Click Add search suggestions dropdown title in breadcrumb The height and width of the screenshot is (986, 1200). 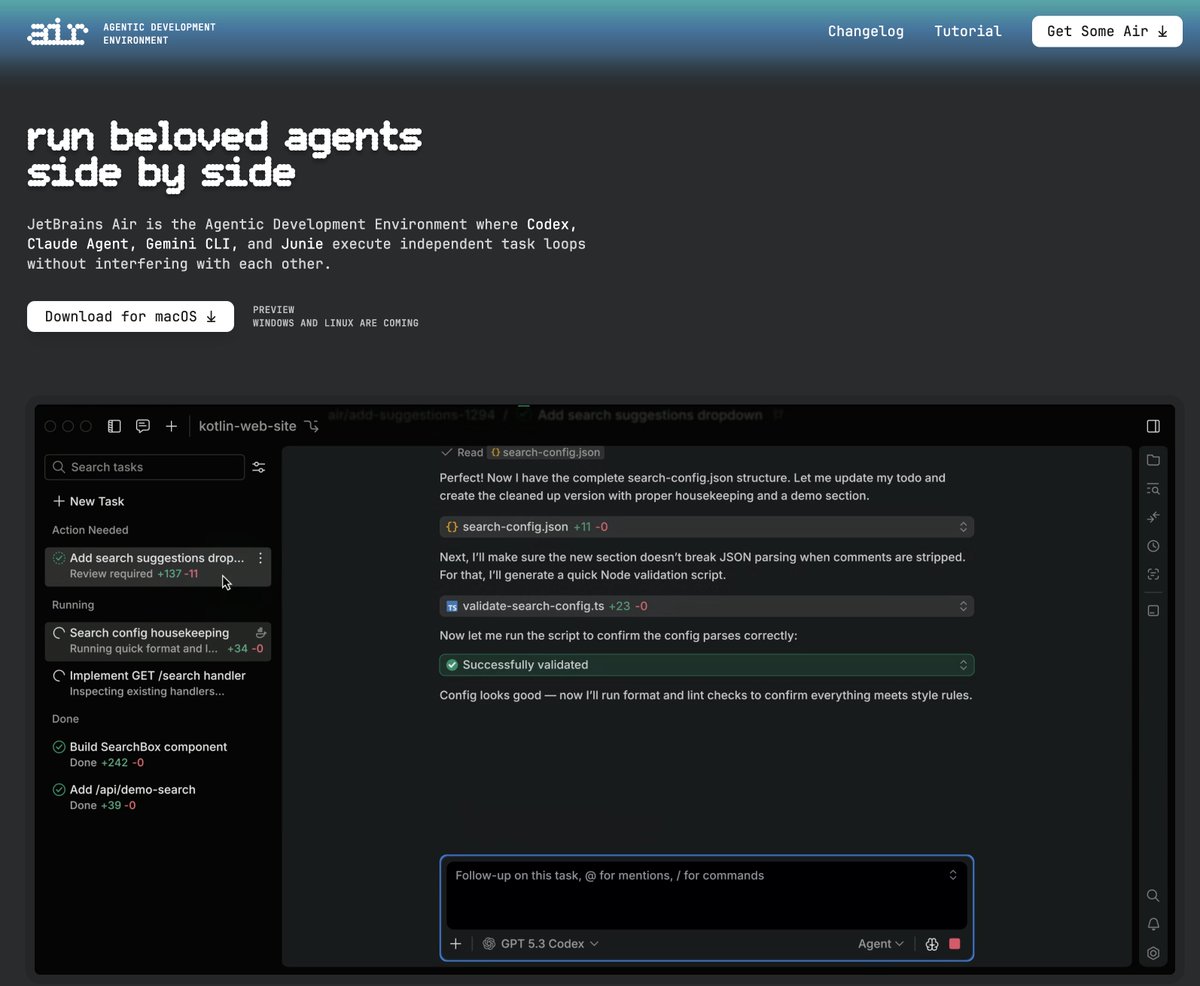(x=650, y=415)
